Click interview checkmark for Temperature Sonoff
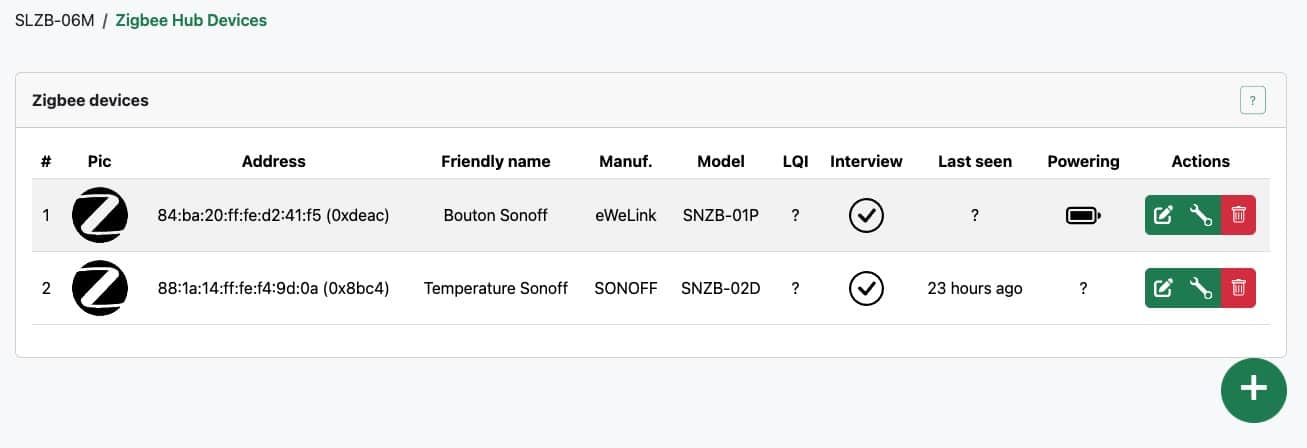 point(866,288)
